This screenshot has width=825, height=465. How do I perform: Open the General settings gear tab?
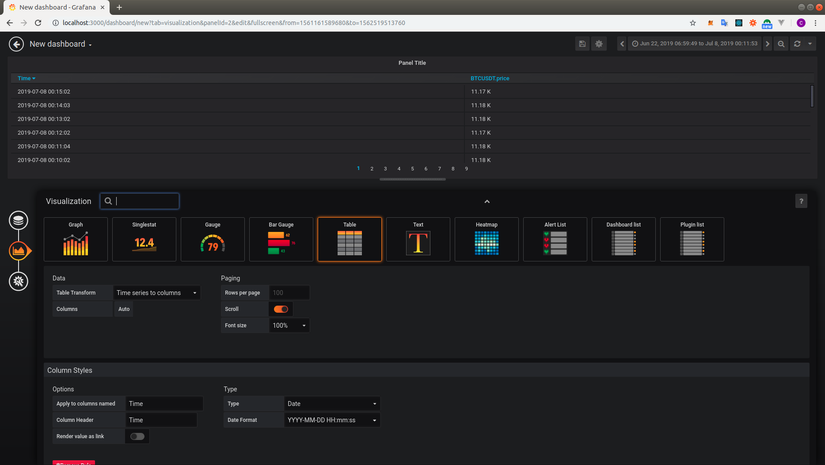18,281
